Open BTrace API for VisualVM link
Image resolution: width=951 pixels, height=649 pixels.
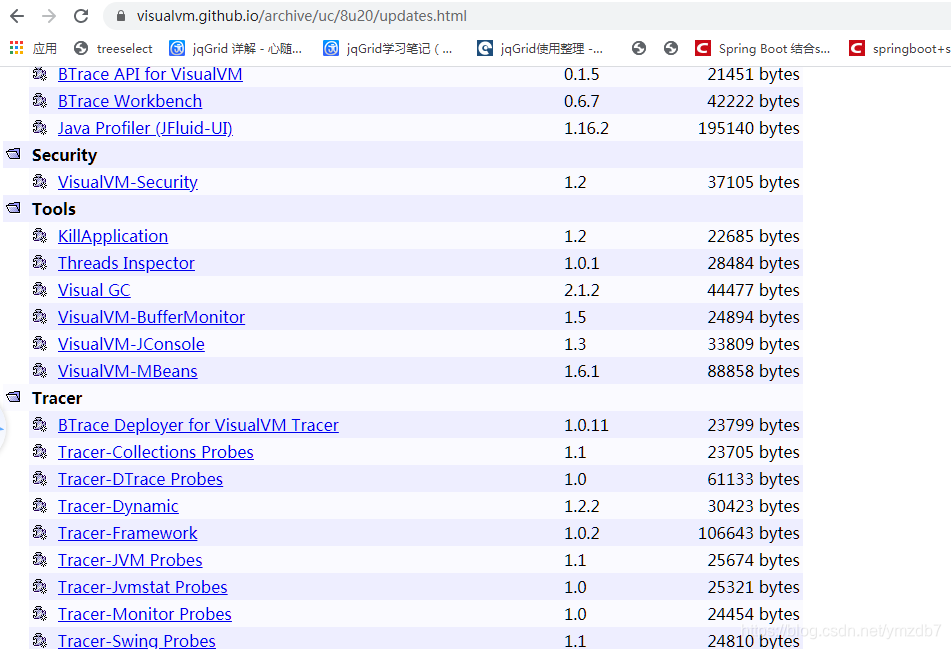150,74
